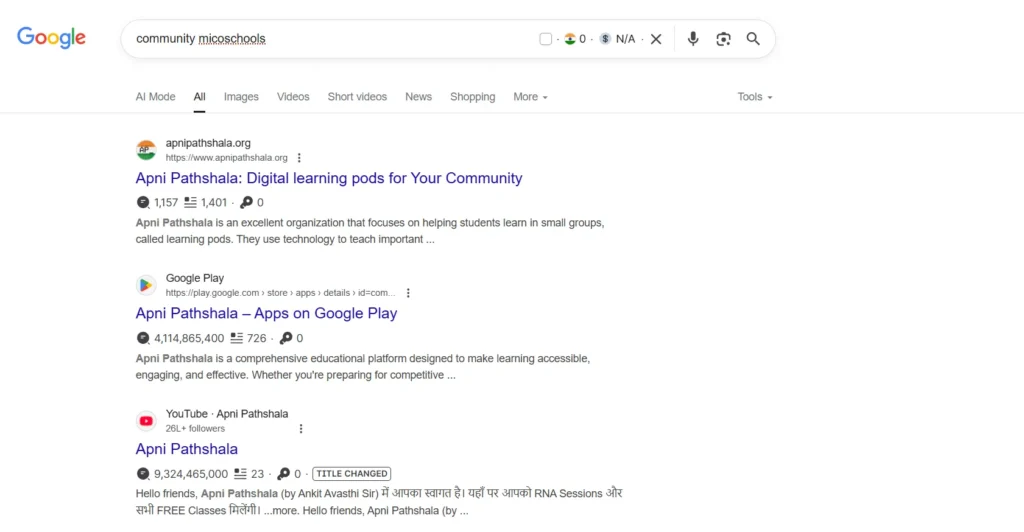The height and width of the screenshot is (532, 1024).
Task: Click traffic icon beside 1,157
Action: click(x=143, y=202)
